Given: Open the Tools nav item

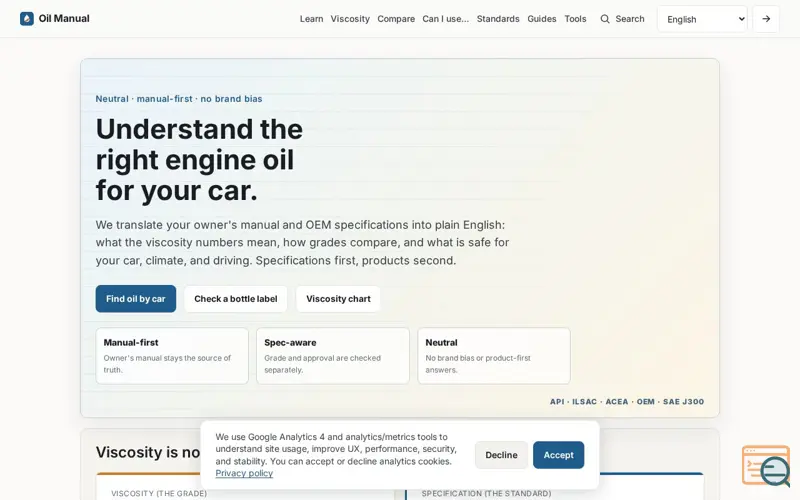Looking at the screenshot, I should (575, 19).
